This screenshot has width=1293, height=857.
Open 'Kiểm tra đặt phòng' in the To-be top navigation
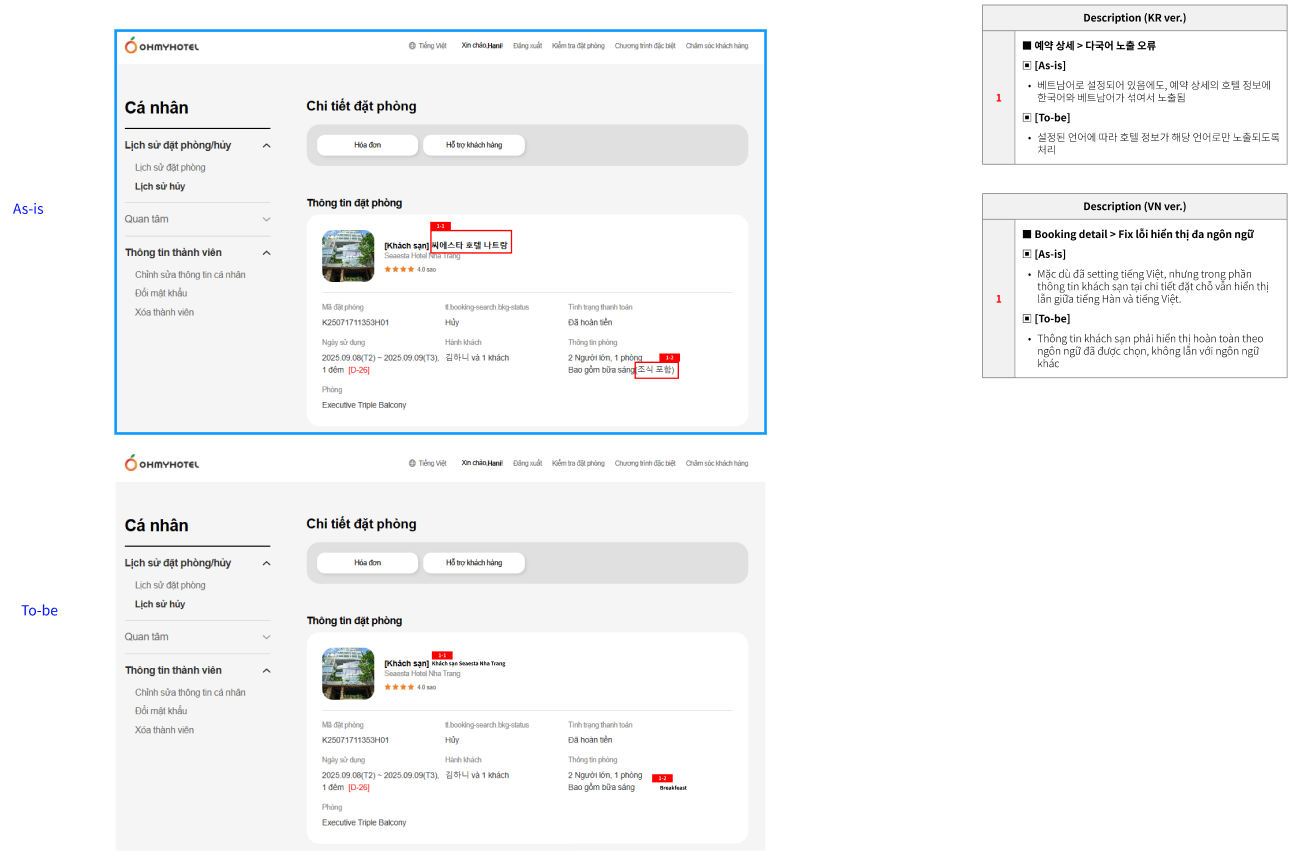point(578,464)
